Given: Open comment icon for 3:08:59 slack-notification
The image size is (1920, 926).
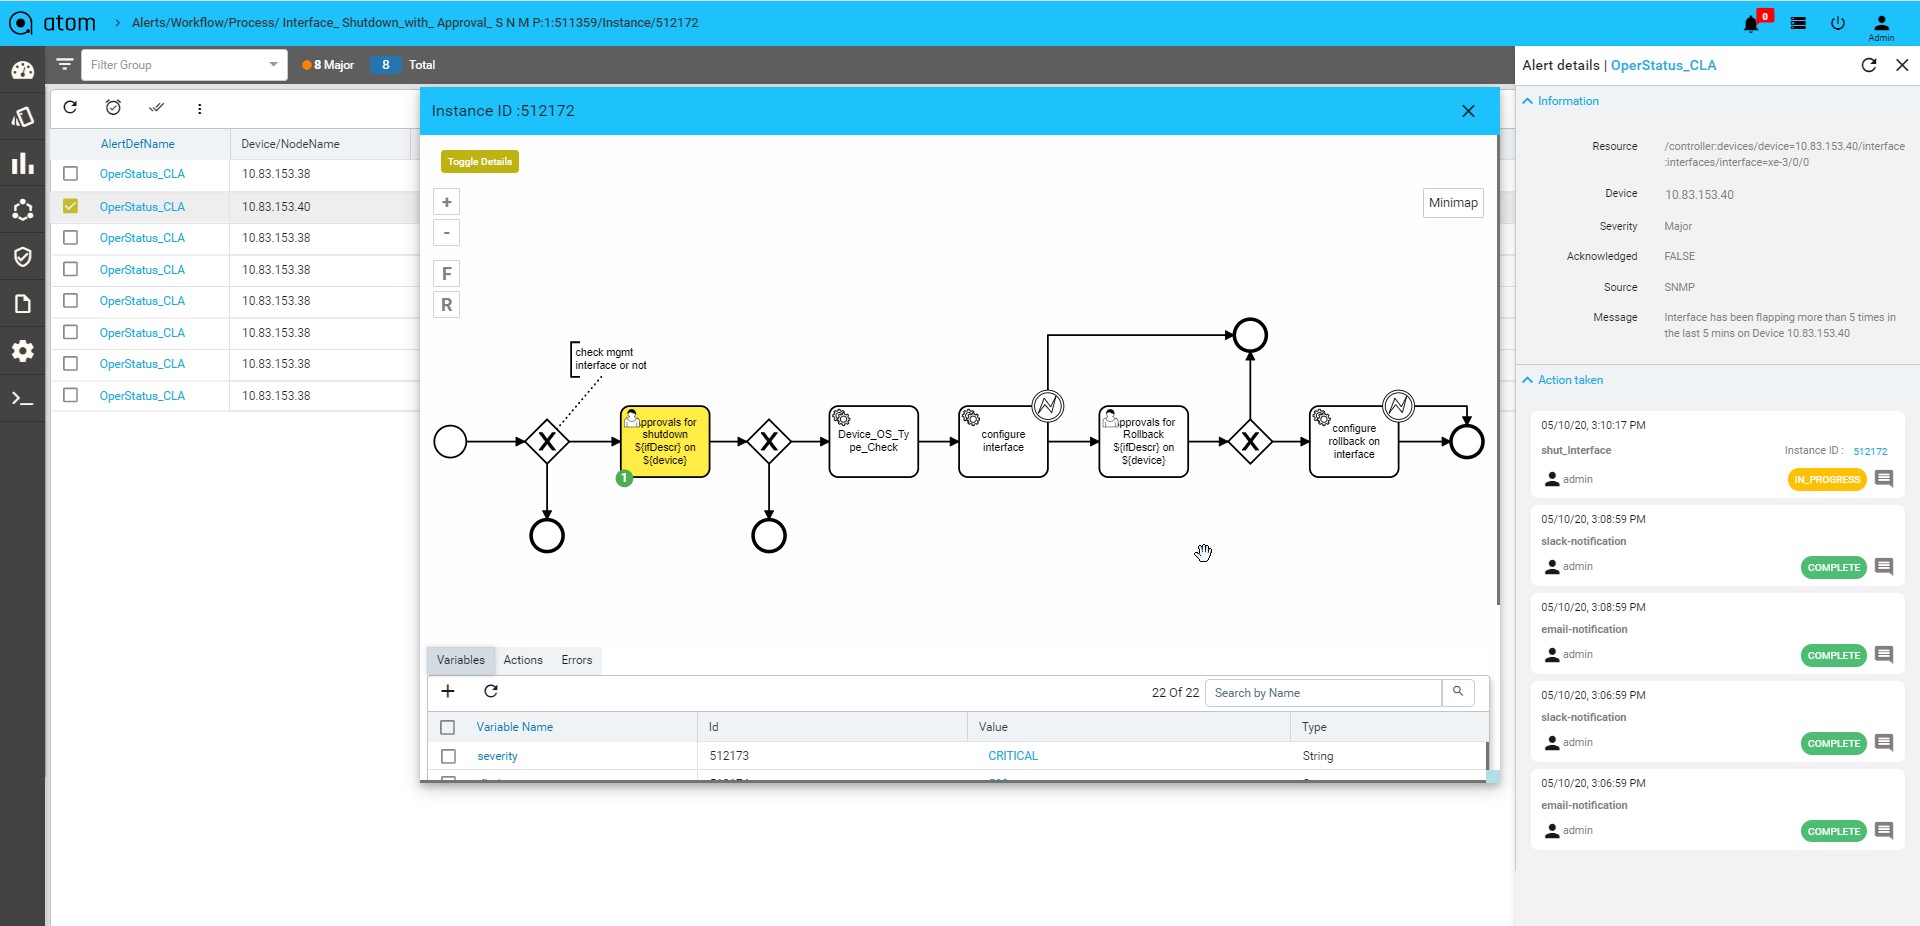Looking at the screenshot, I should point(1884,567).
